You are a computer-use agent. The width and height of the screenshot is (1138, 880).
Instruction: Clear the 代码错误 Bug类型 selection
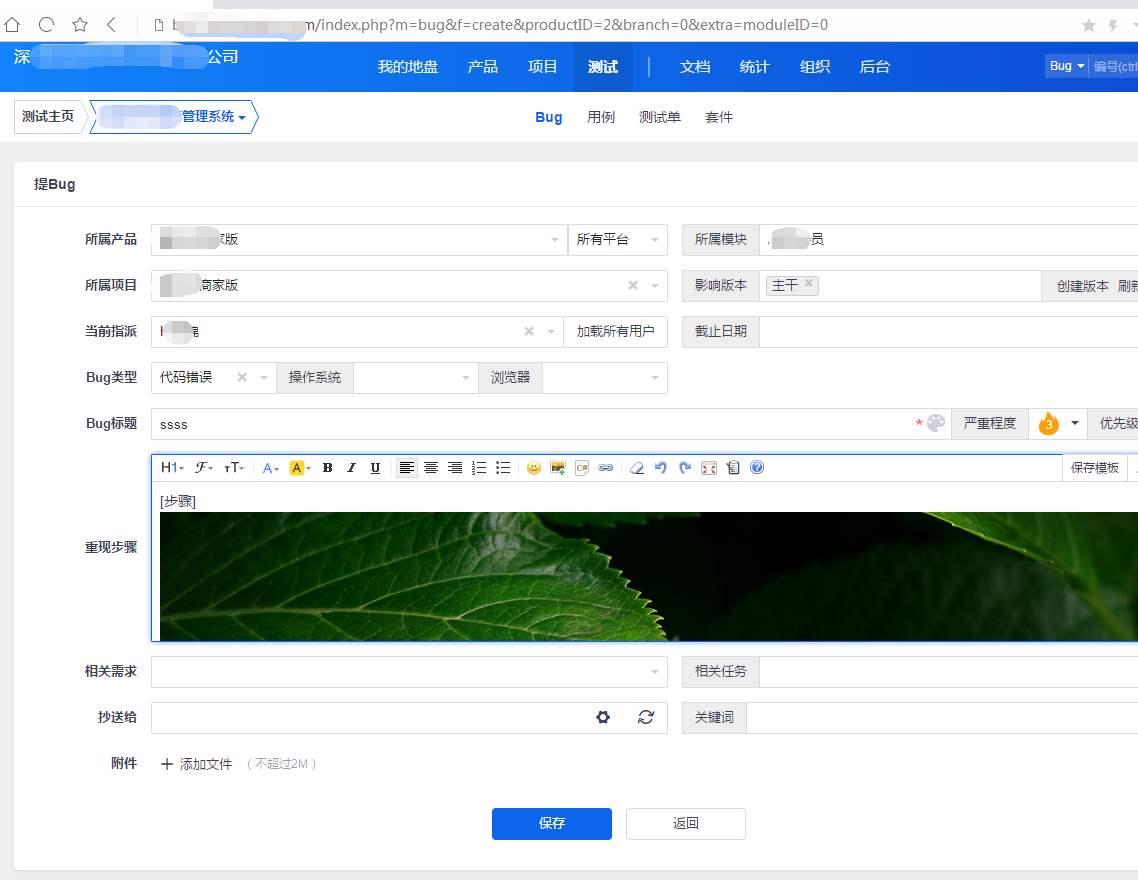click(x=242, y=377)
